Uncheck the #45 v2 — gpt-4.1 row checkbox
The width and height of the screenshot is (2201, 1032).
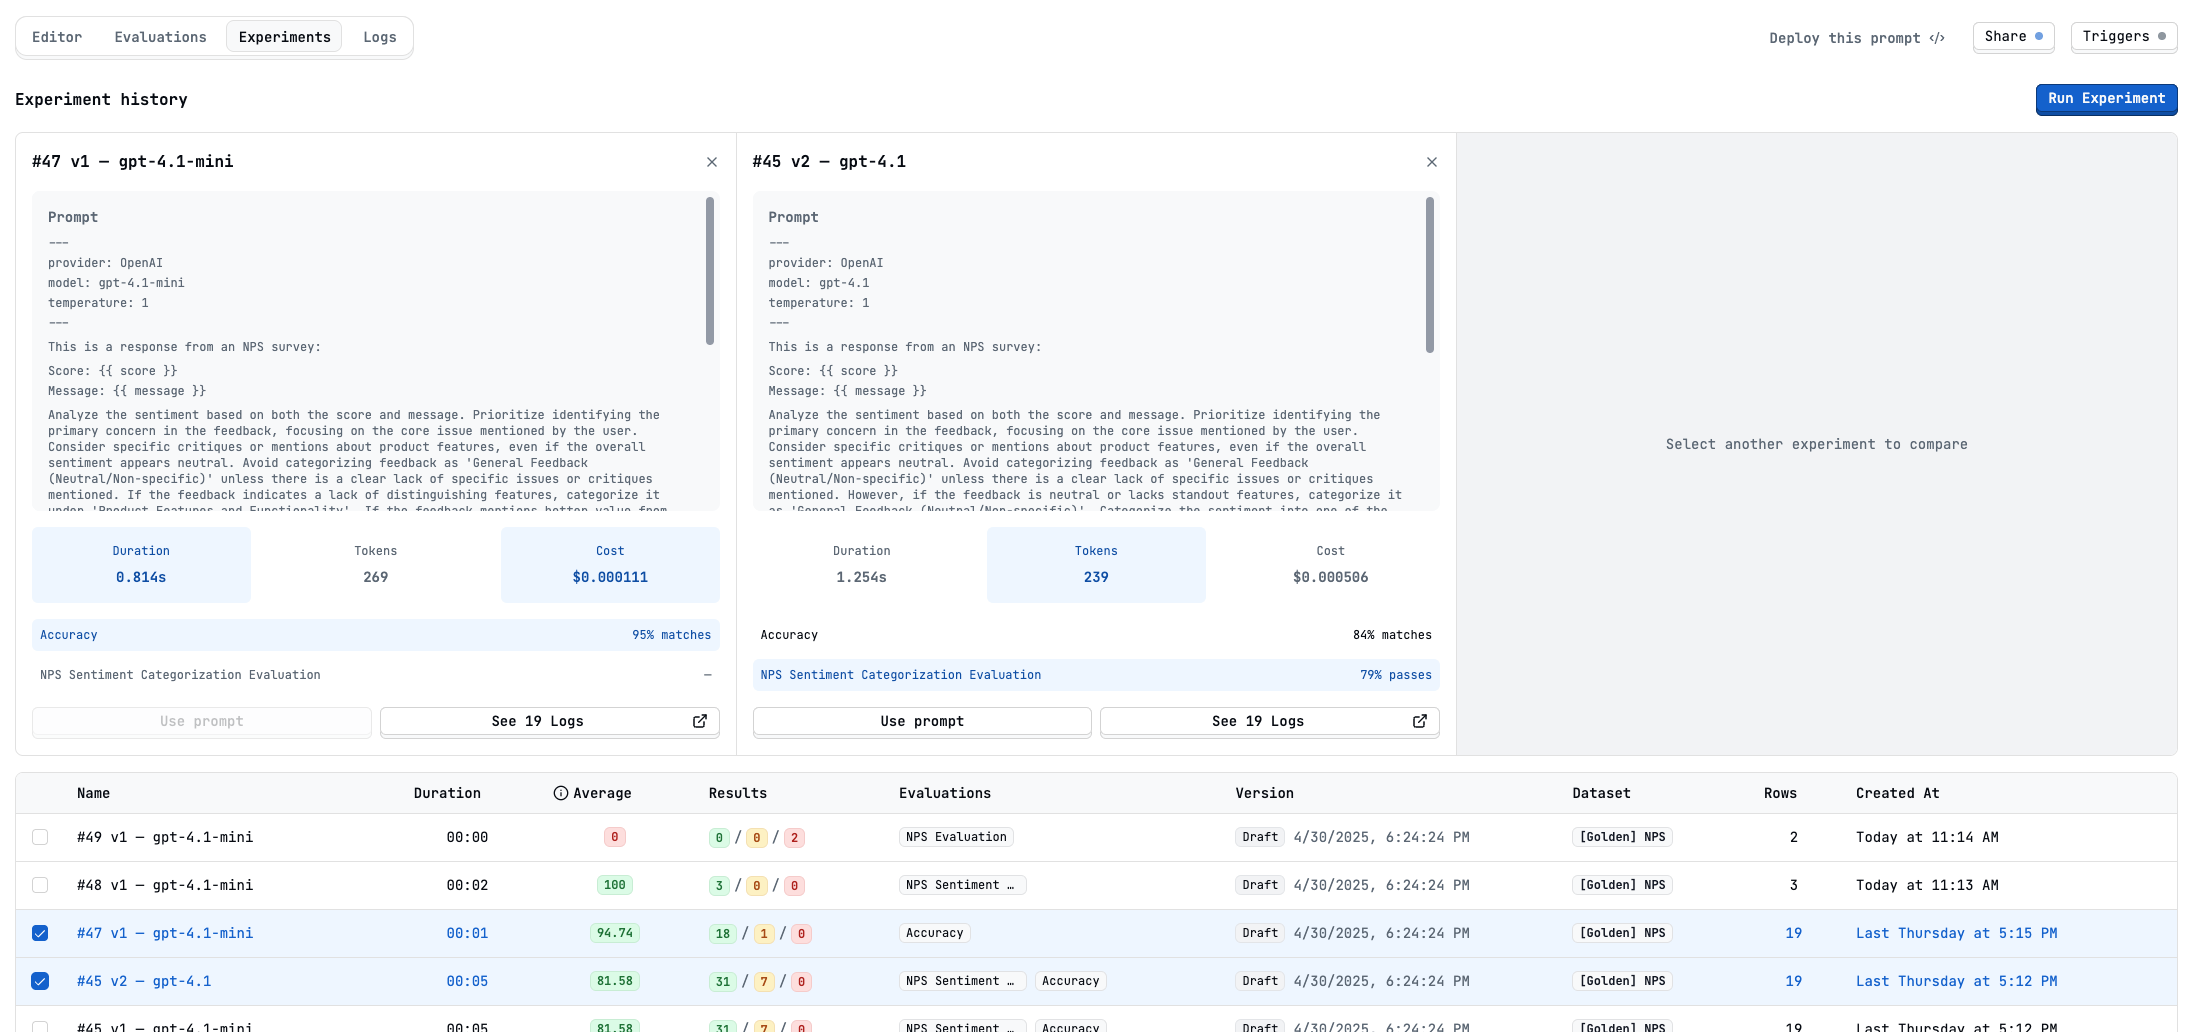40,981
